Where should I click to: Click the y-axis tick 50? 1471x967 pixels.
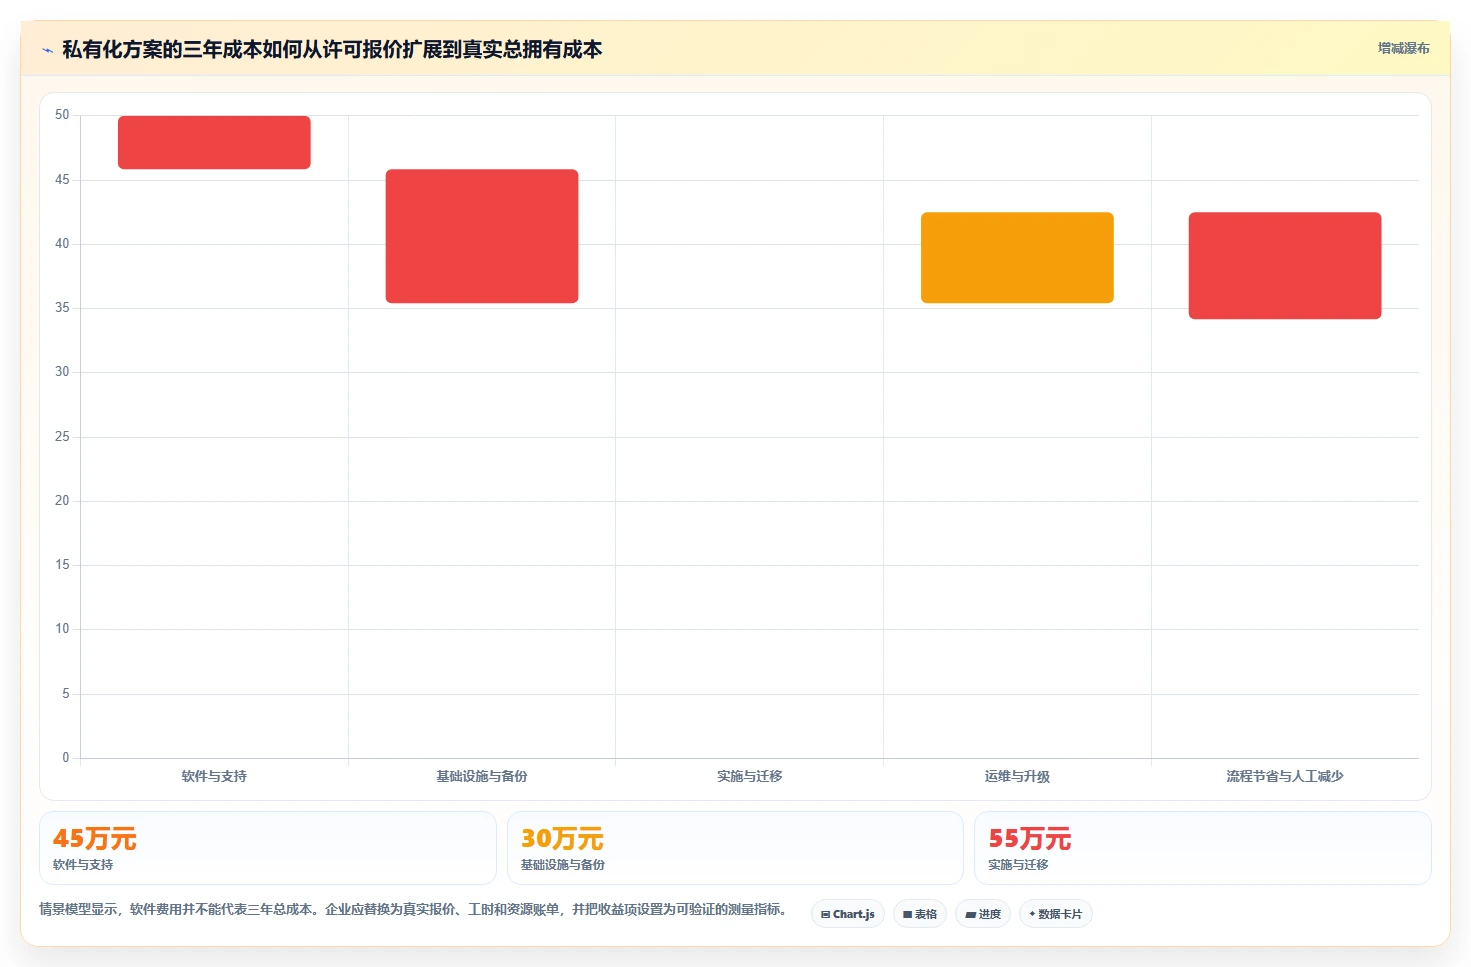coord(62,115)
